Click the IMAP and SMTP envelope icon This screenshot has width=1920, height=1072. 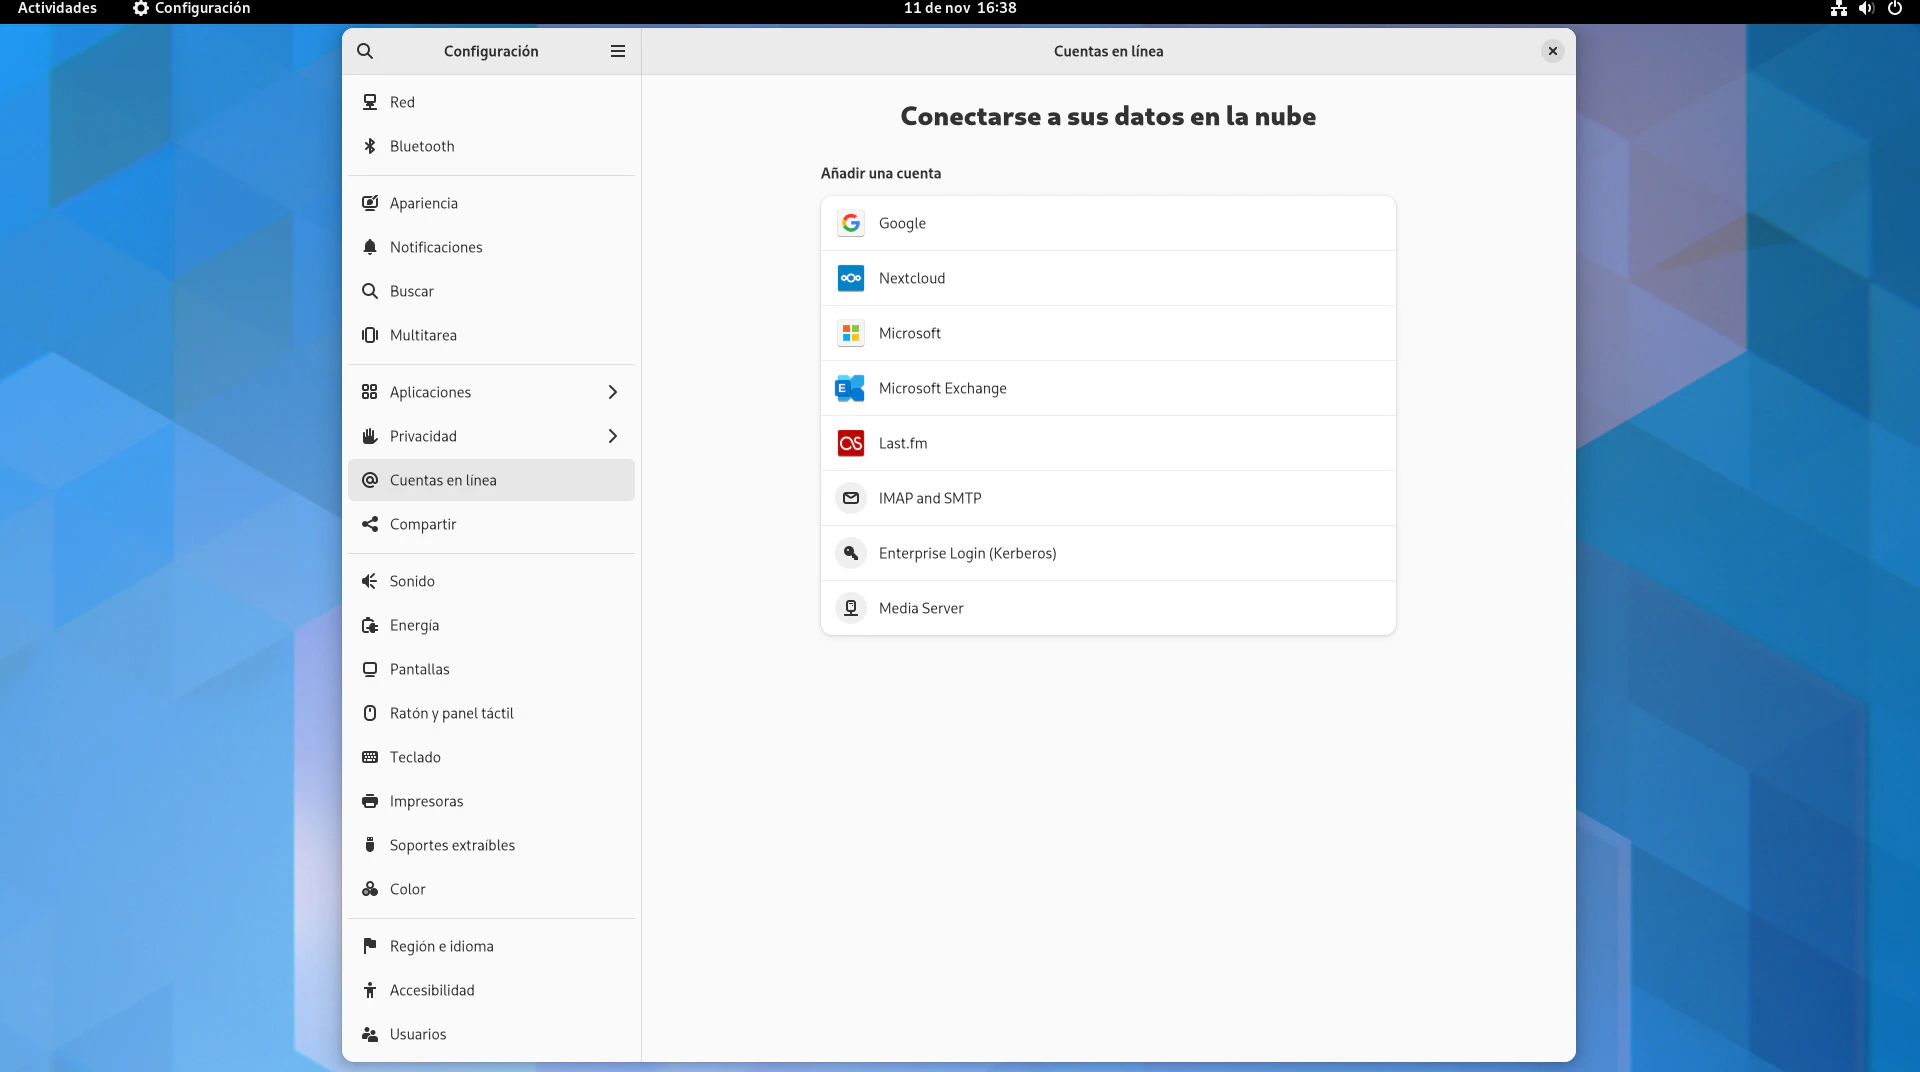851,498
